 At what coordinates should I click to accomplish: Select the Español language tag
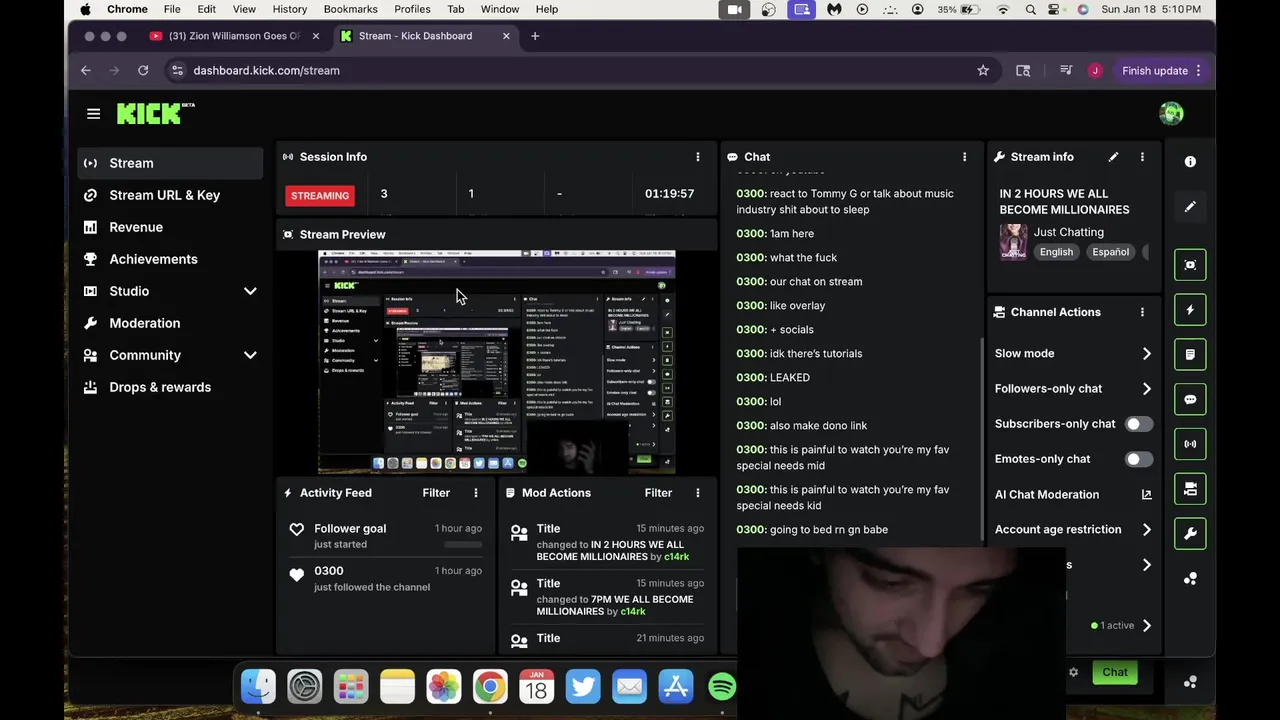tap(1110, 252)
